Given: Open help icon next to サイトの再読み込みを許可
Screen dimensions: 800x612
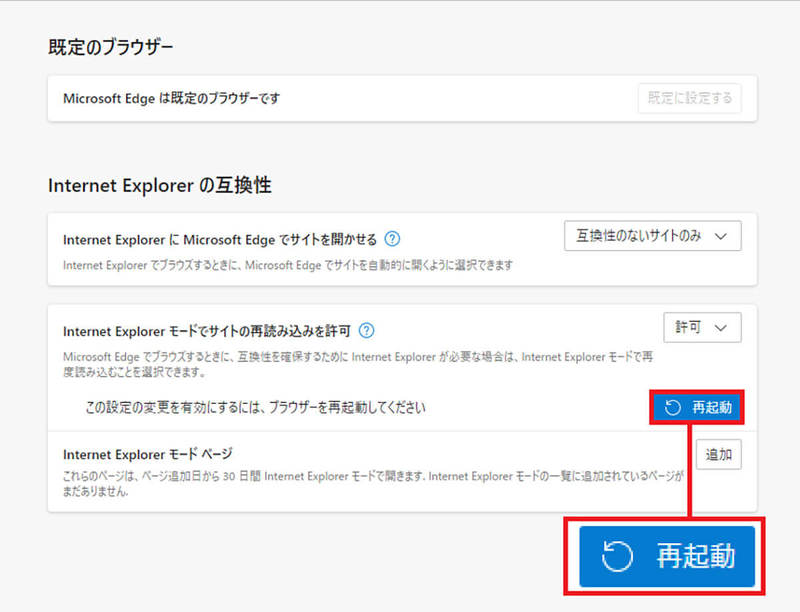Looking at the screenshot, I should (x=366, y=330).
